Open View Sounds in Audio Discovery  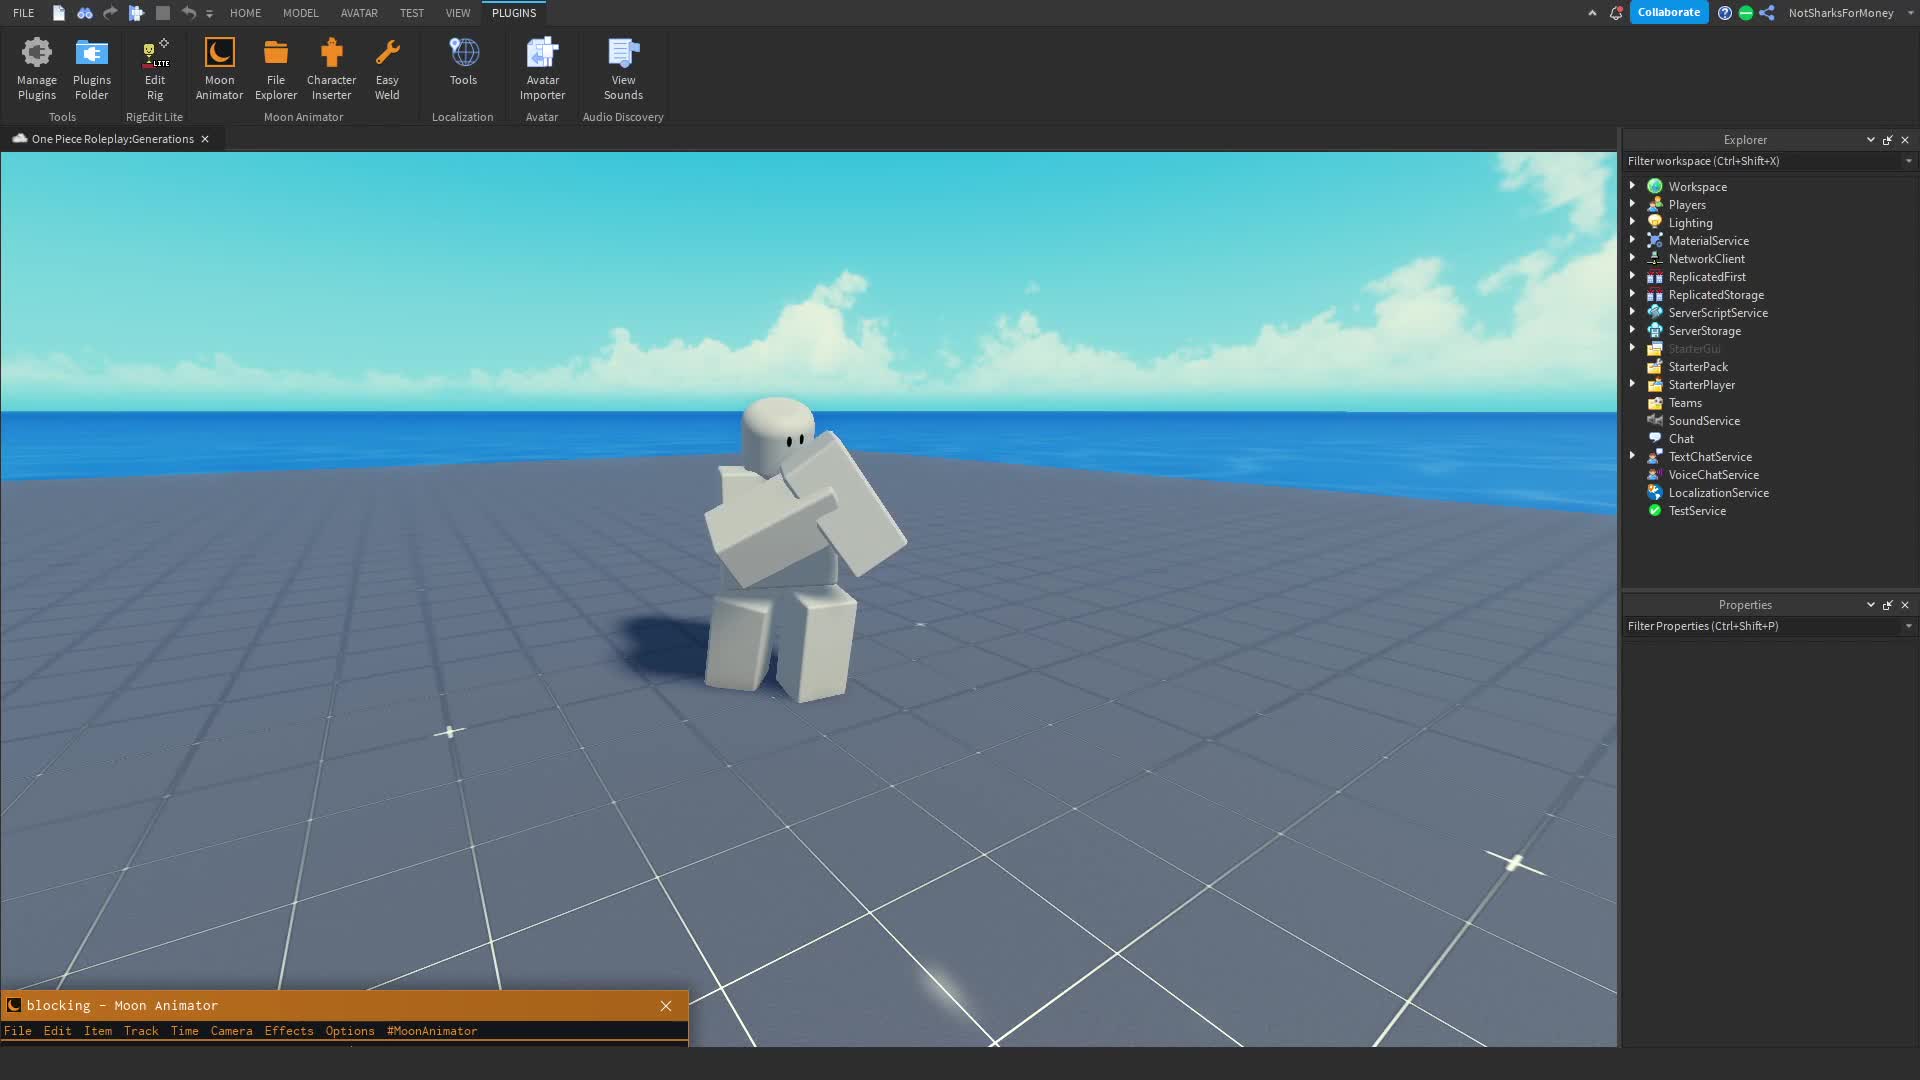pos(622,67)
